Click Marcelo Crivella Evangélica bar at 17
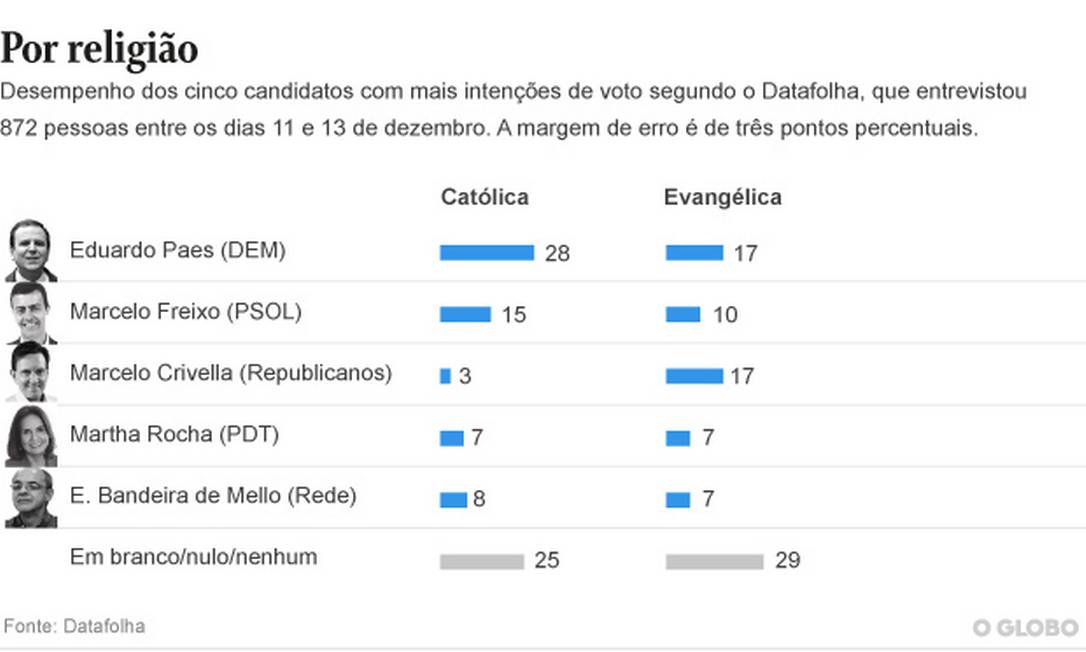1086x652 pixels. click(x=694, y=376)
